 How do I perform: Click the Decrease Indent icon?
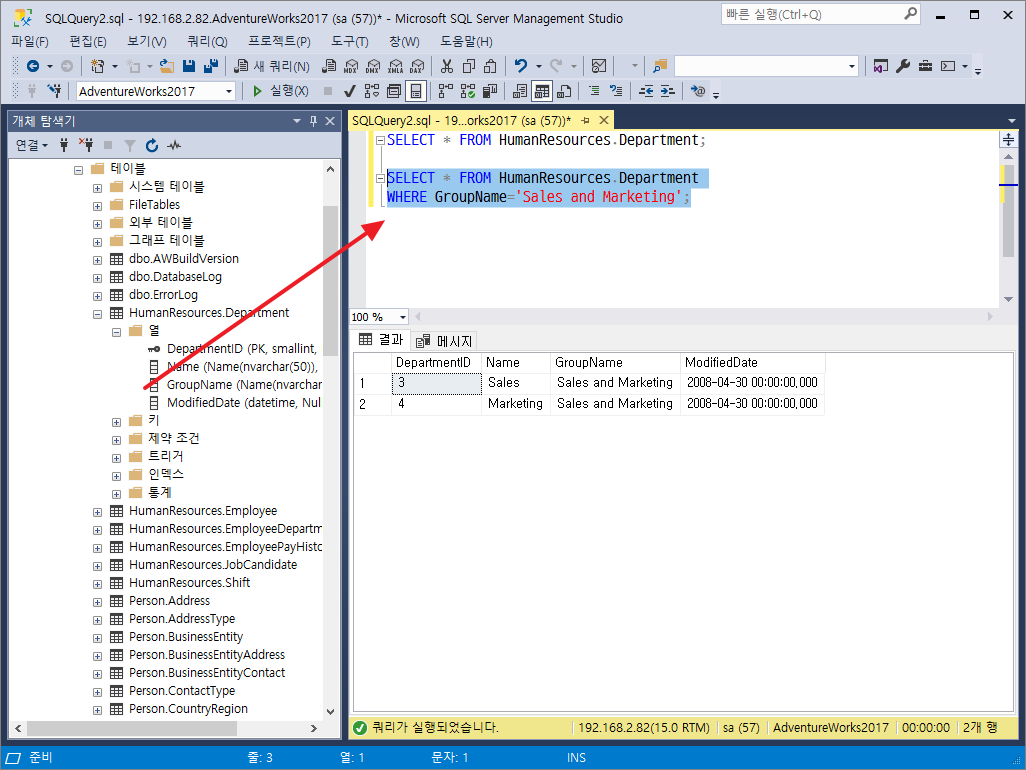point(646,91)
